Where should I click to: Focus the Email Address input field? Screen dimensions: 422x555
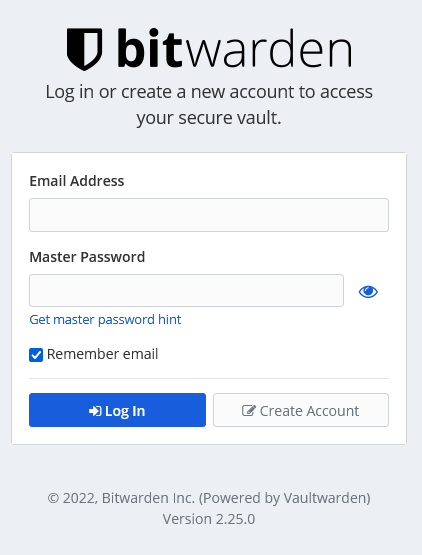point(209,215)
